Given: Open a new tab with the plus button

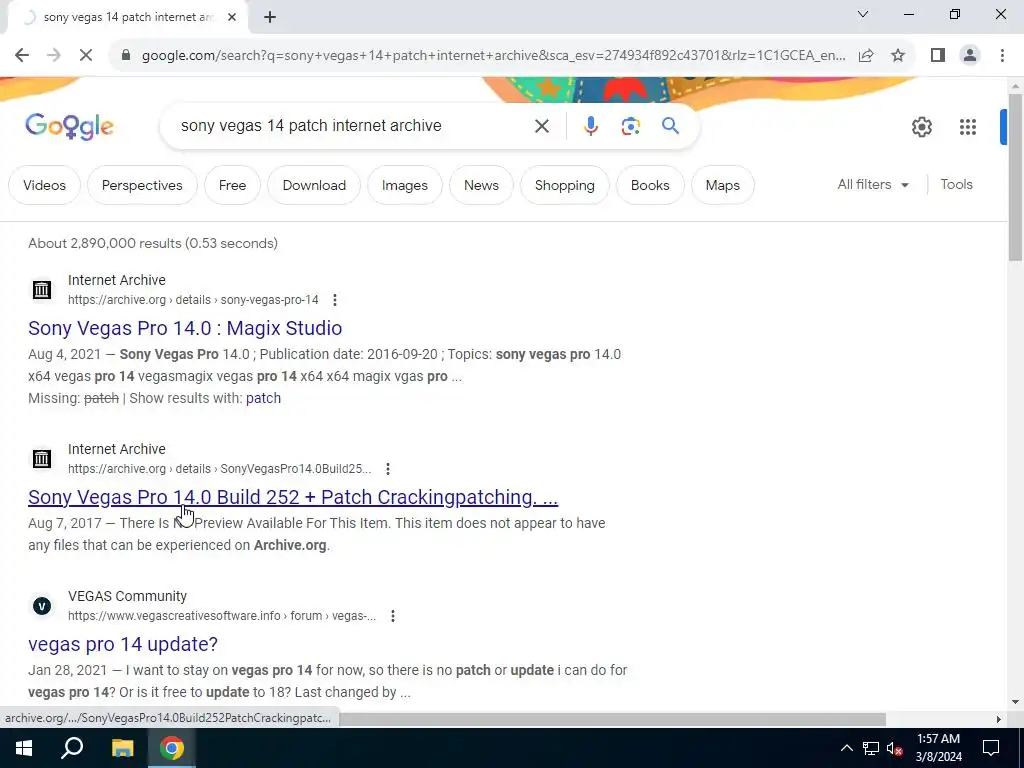Looking at the screenshot, I should (270, 18).
